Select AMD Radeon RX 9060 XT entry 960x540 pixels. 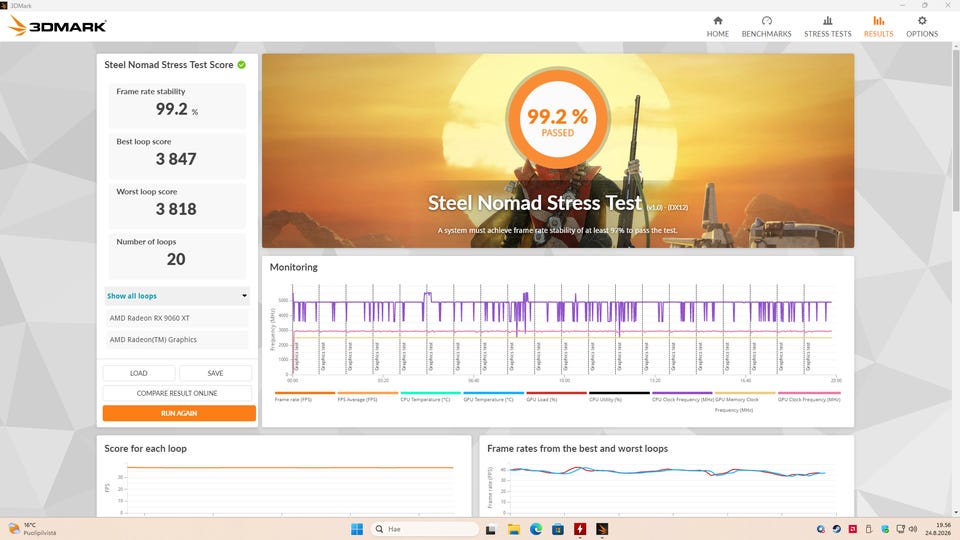click(x=177, y=318)
